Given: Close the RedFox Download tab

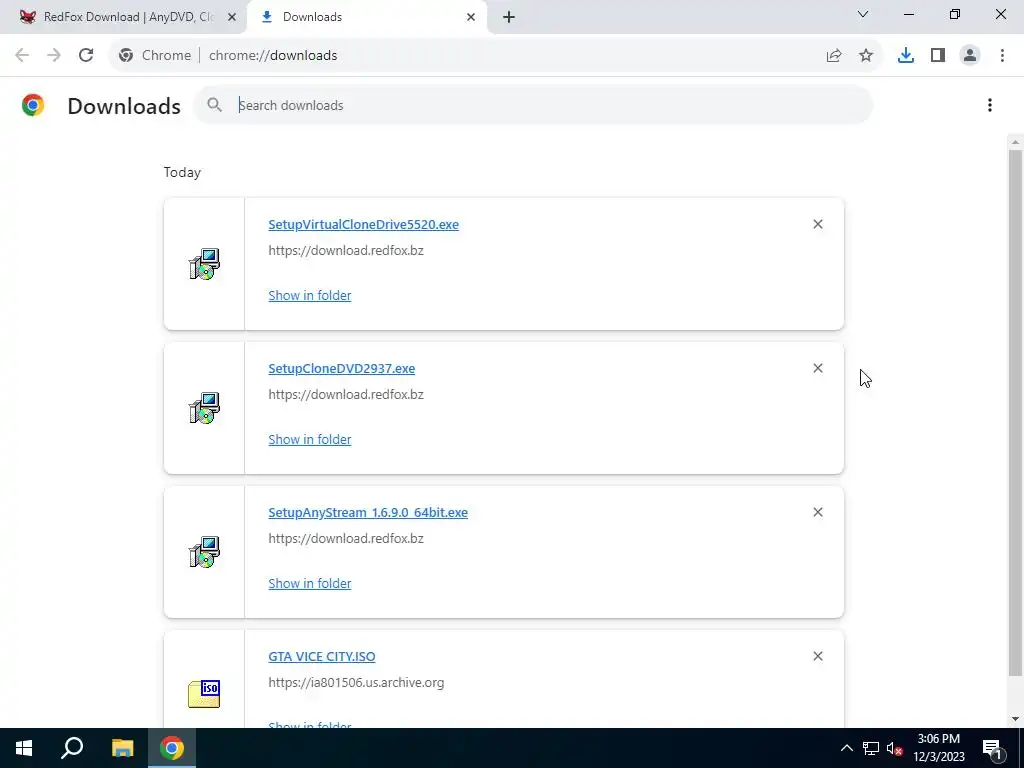Looking at the screenshot, I should [232, 17].
